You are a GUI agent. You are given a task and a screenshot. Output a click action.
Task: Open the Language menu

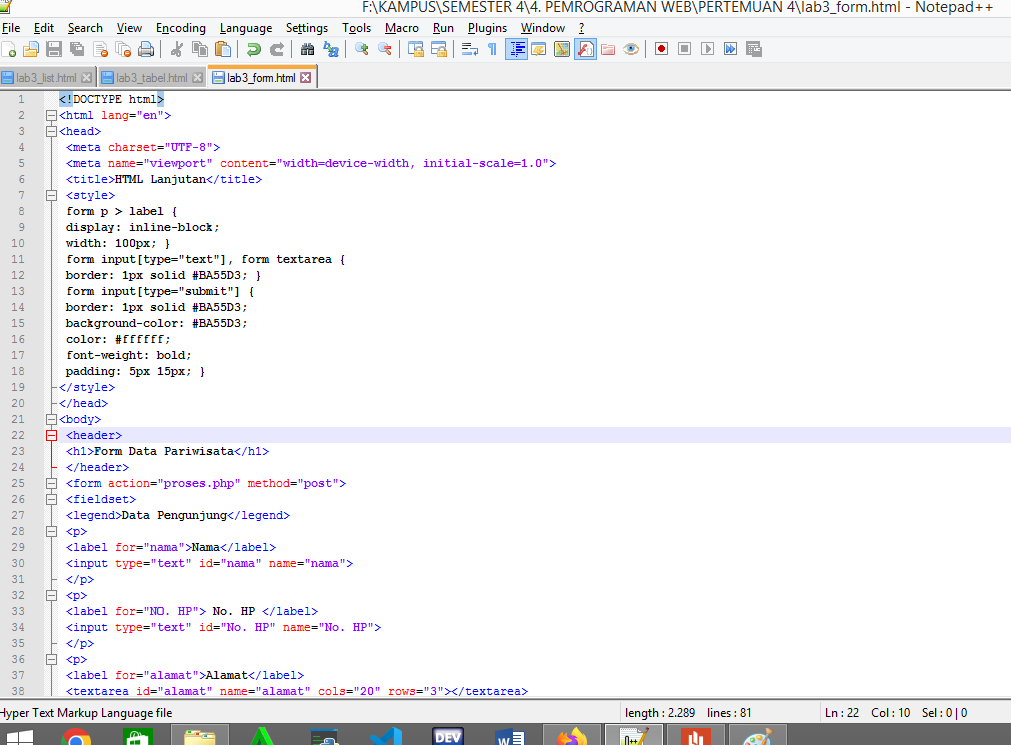pyautogui.click(x=246, y=28)
